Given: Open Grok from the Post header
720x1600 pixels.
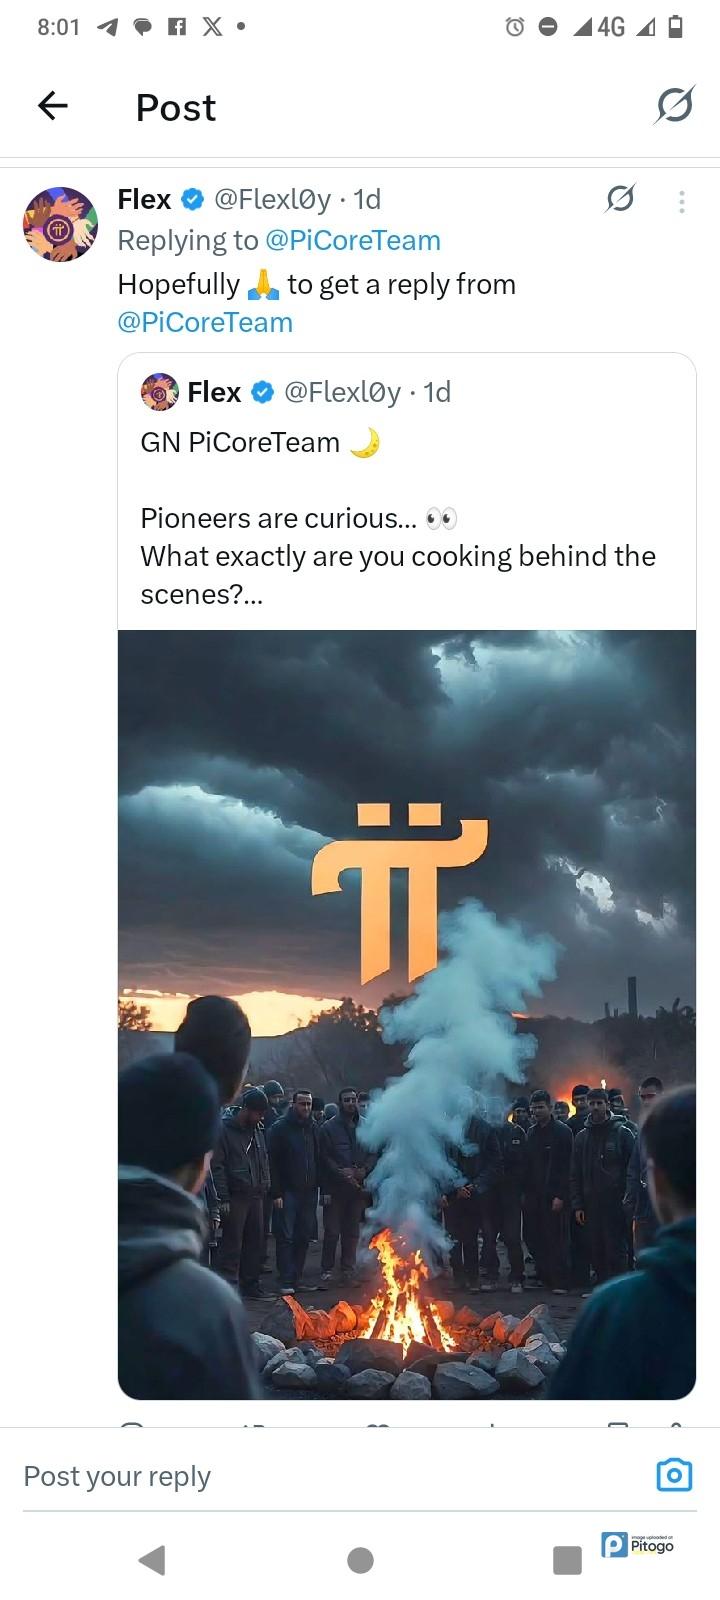Looking at the screenshot, I should (674, 105).
